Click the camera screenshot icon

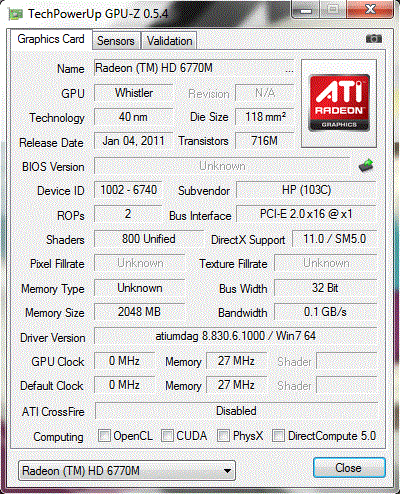pyautogui.click(x=374, y=39)
